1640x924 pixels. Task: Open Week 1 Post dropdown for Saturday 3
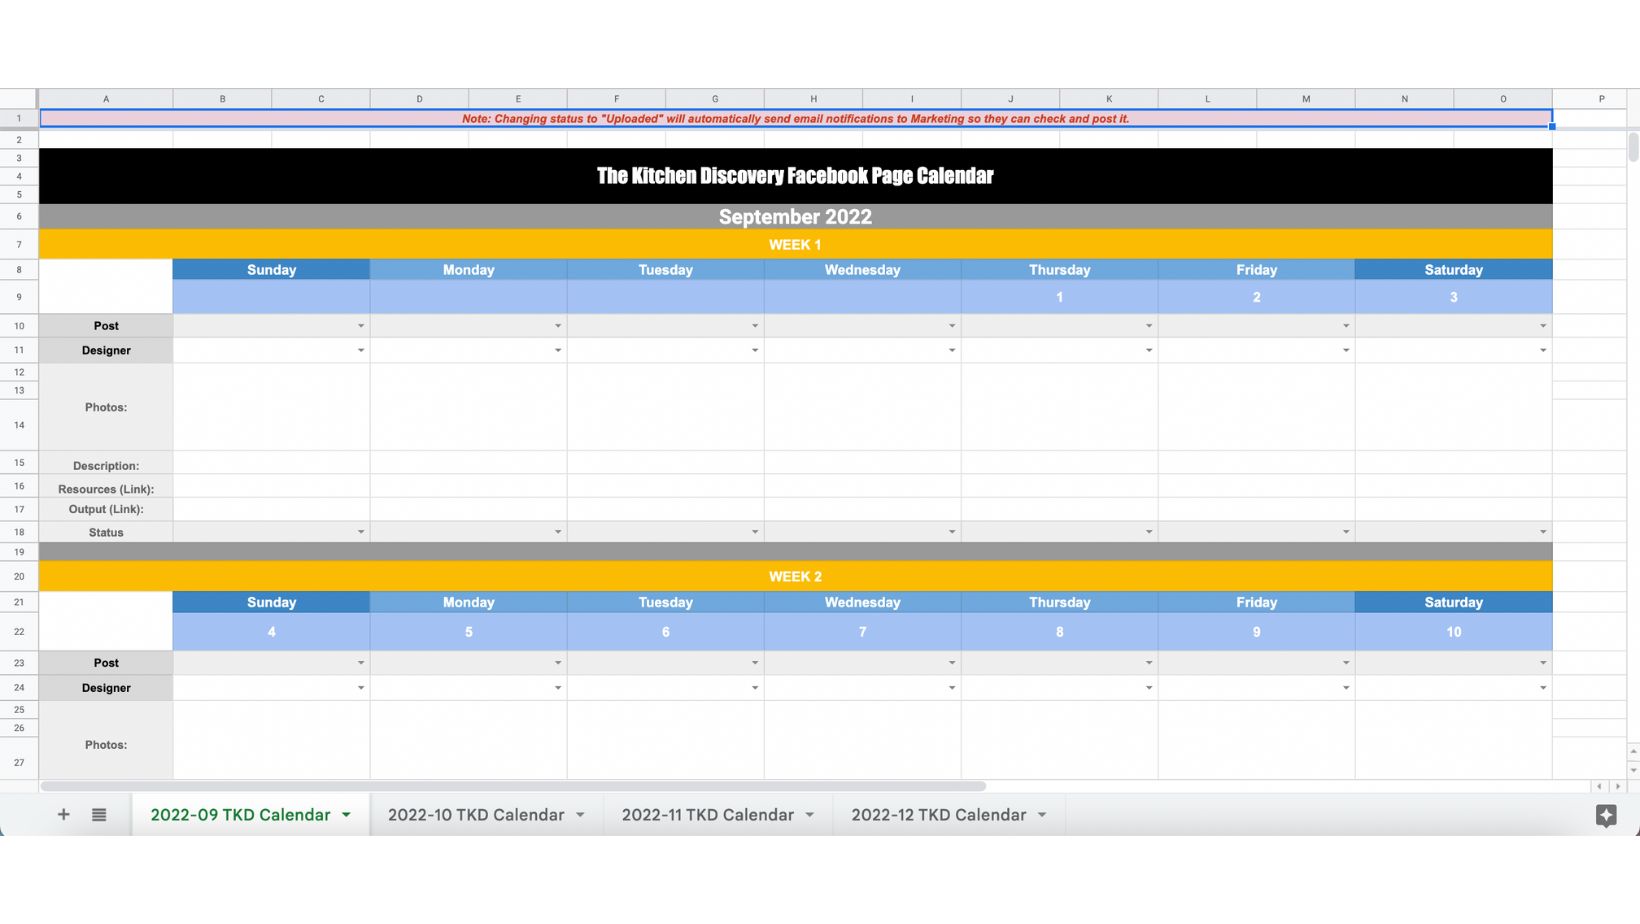1543,326
